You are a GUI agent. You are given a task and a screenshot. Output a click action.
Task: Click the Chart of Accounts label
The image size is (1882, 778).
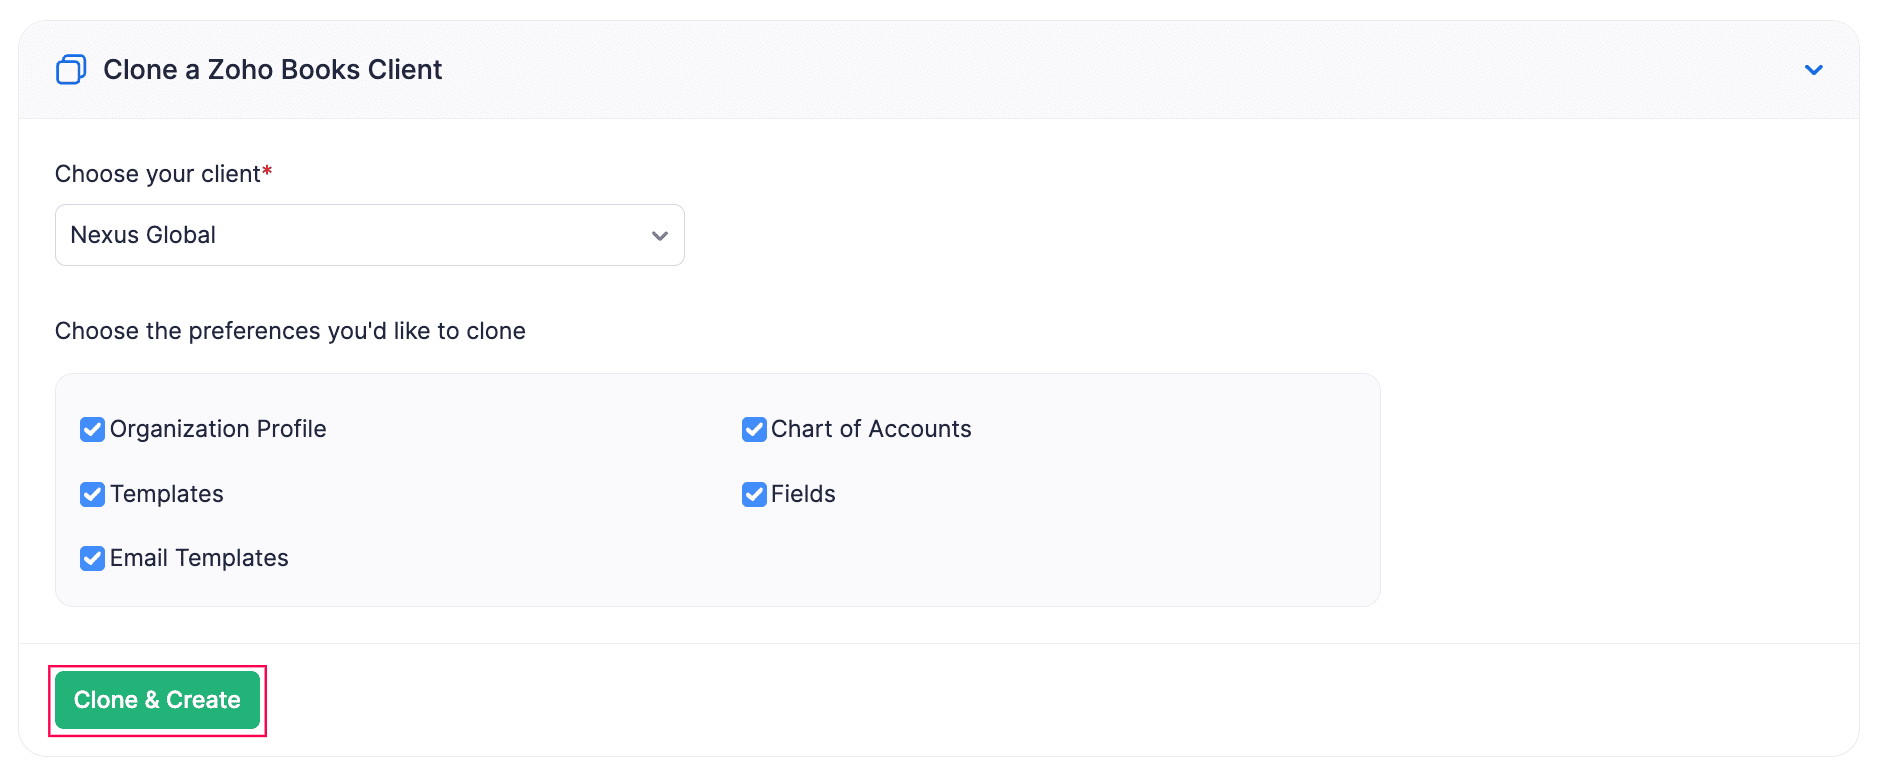871,429
